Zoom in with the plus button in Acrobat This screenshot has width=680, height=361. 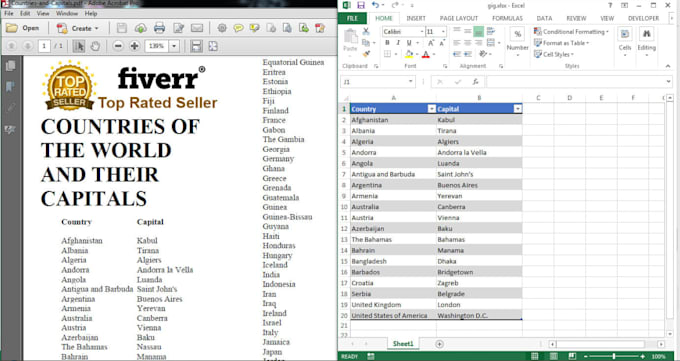(134, 46)
